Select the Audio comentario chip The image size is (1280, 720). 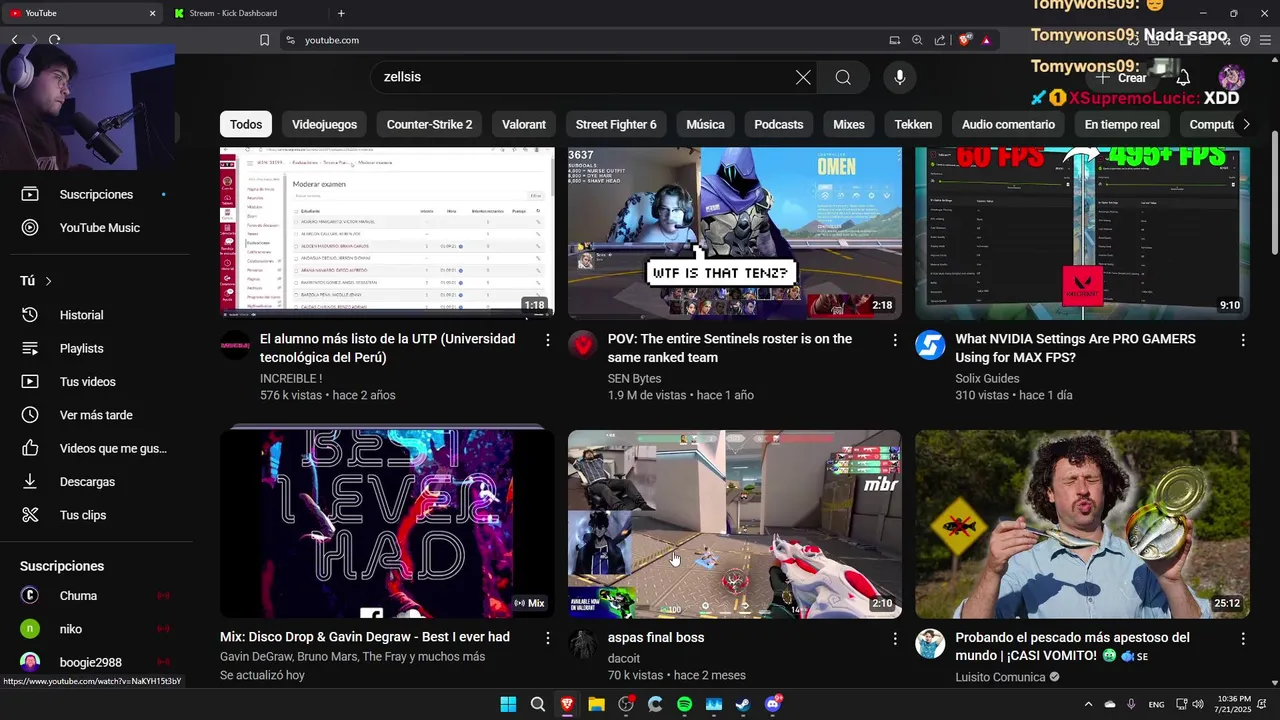tap(1008, 124)
